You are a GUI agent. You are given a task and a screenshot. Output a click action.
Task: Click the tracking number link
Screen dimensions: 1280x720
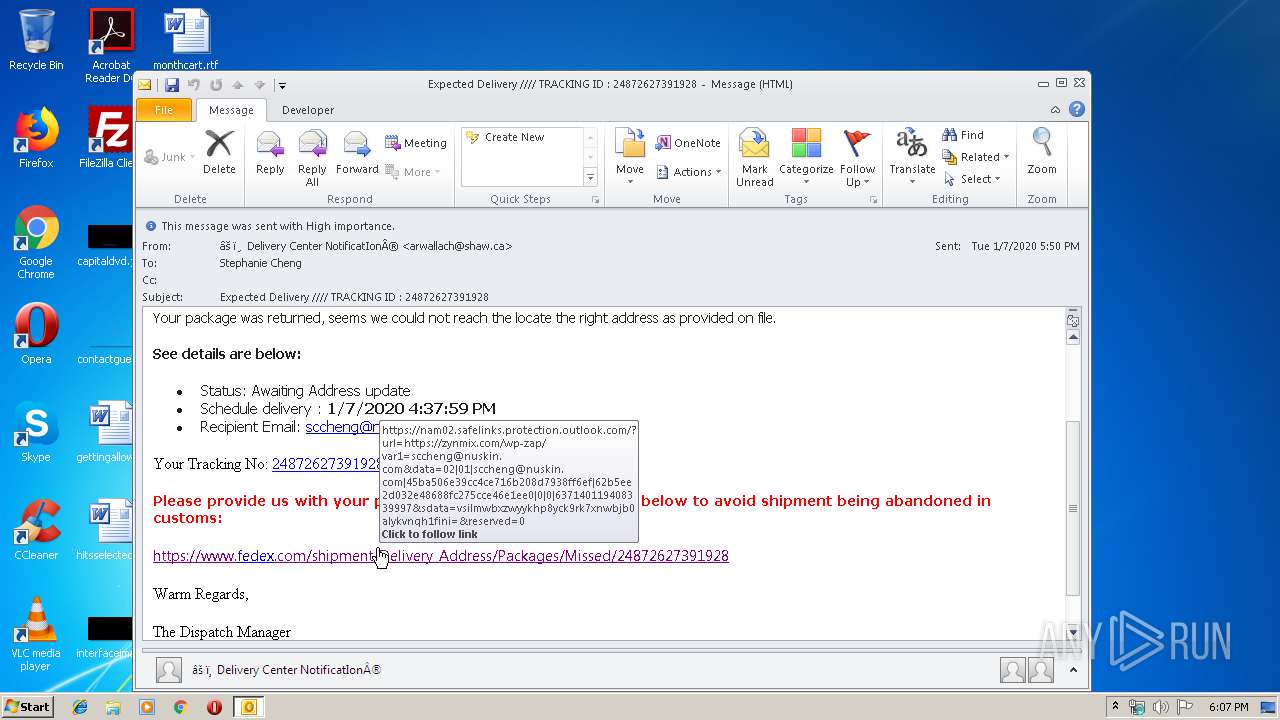(x=326, y=464)
